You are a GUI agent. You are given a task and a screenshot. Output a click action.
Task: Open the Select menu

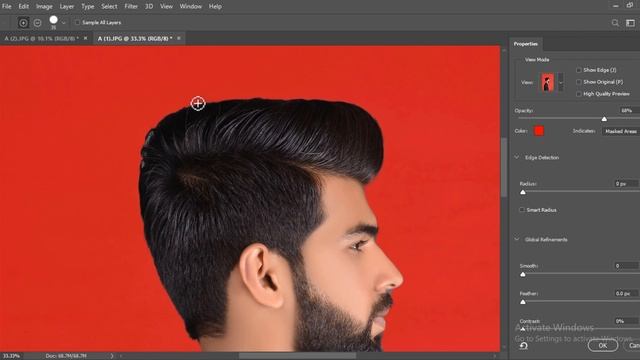[x=109, y=7]
